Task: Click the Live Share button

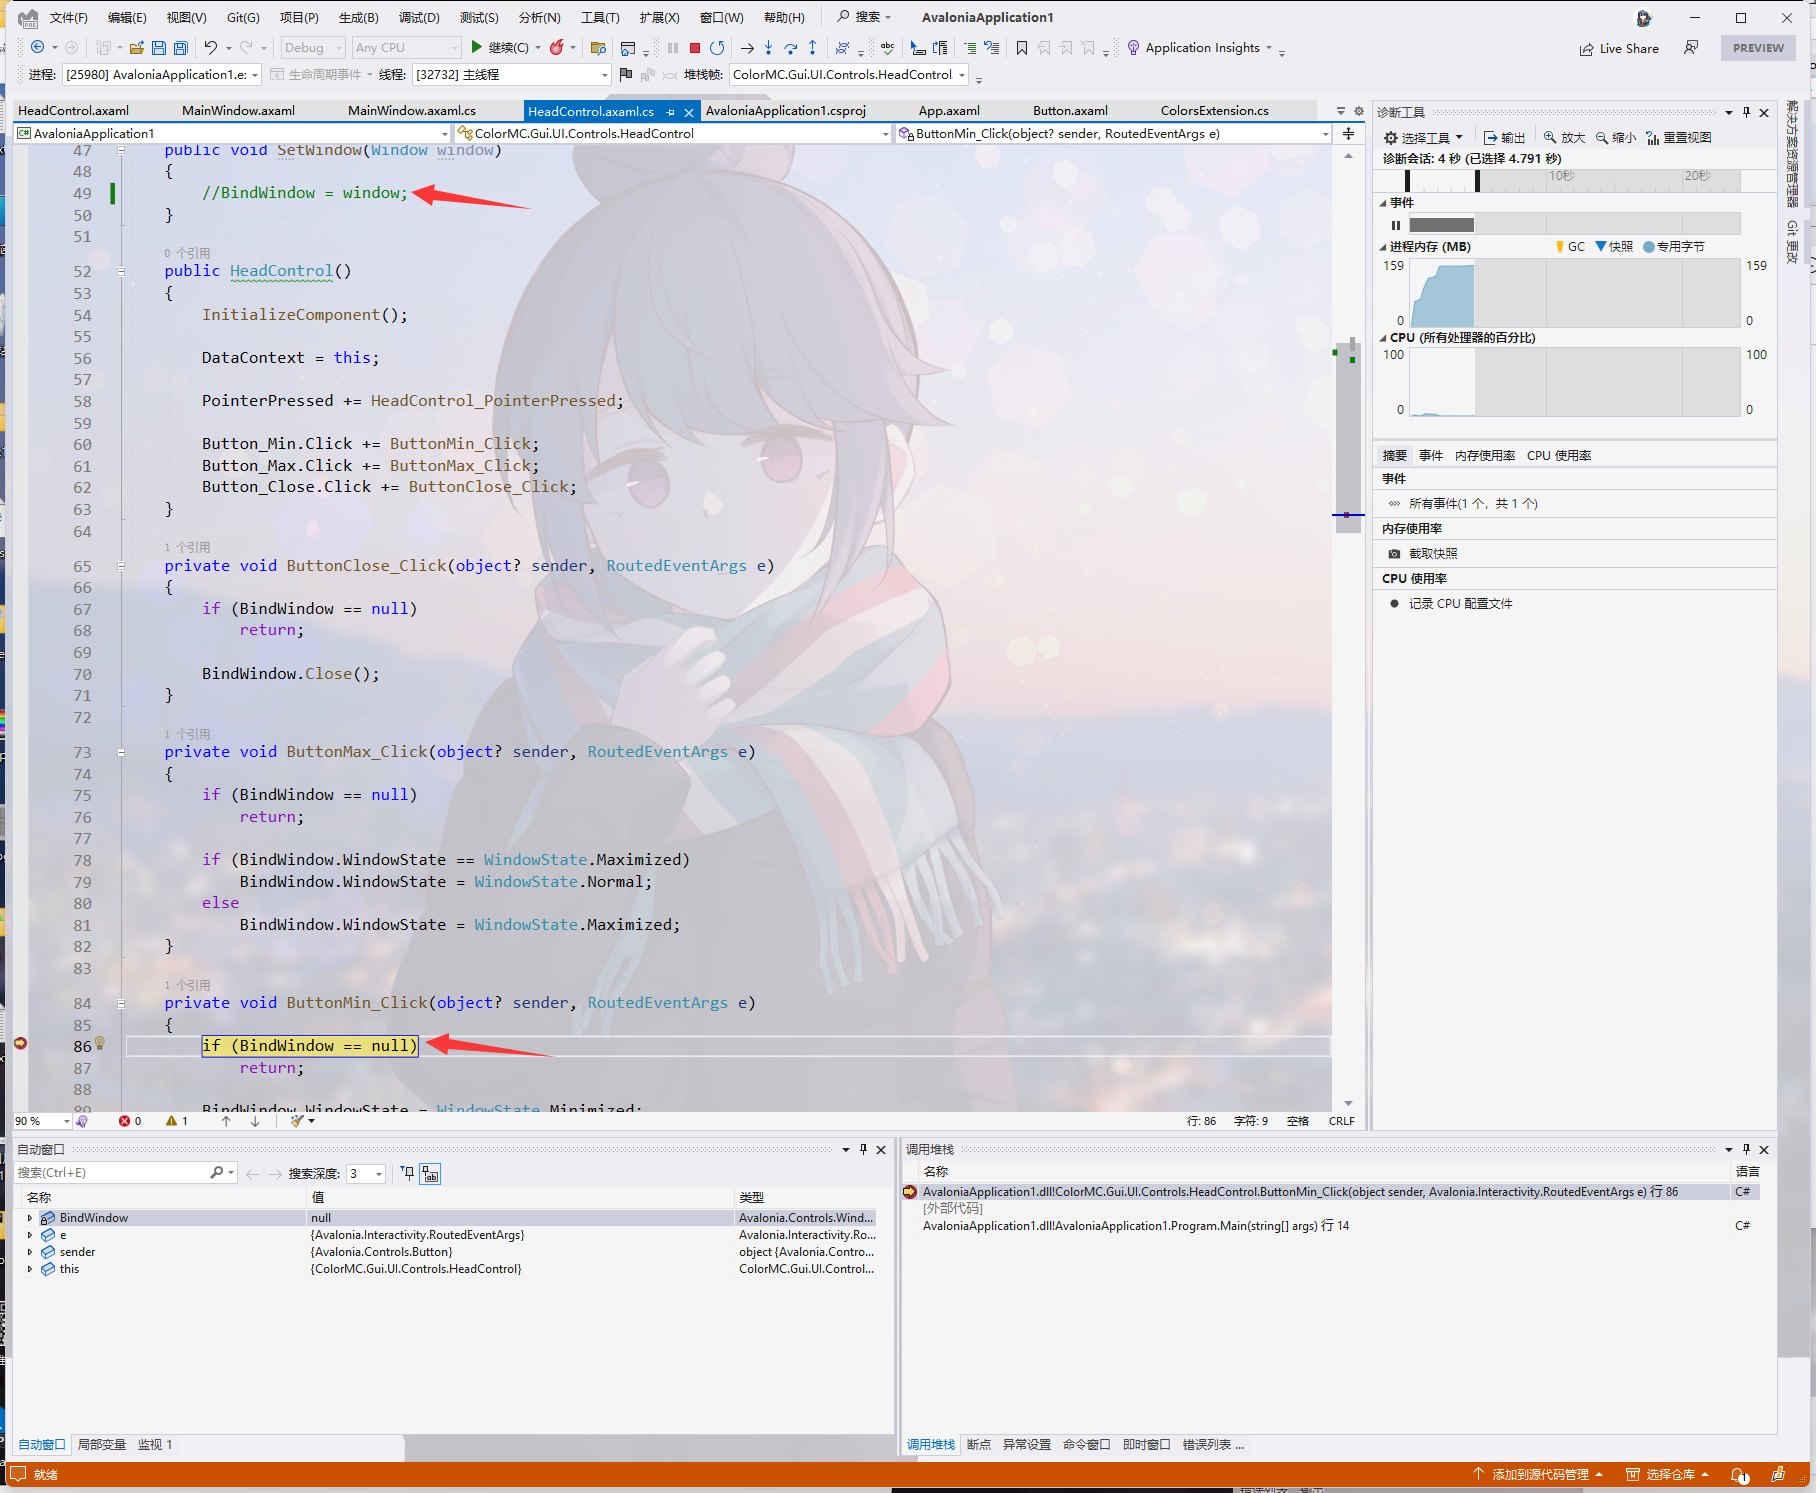Action: click(1619, 47)
